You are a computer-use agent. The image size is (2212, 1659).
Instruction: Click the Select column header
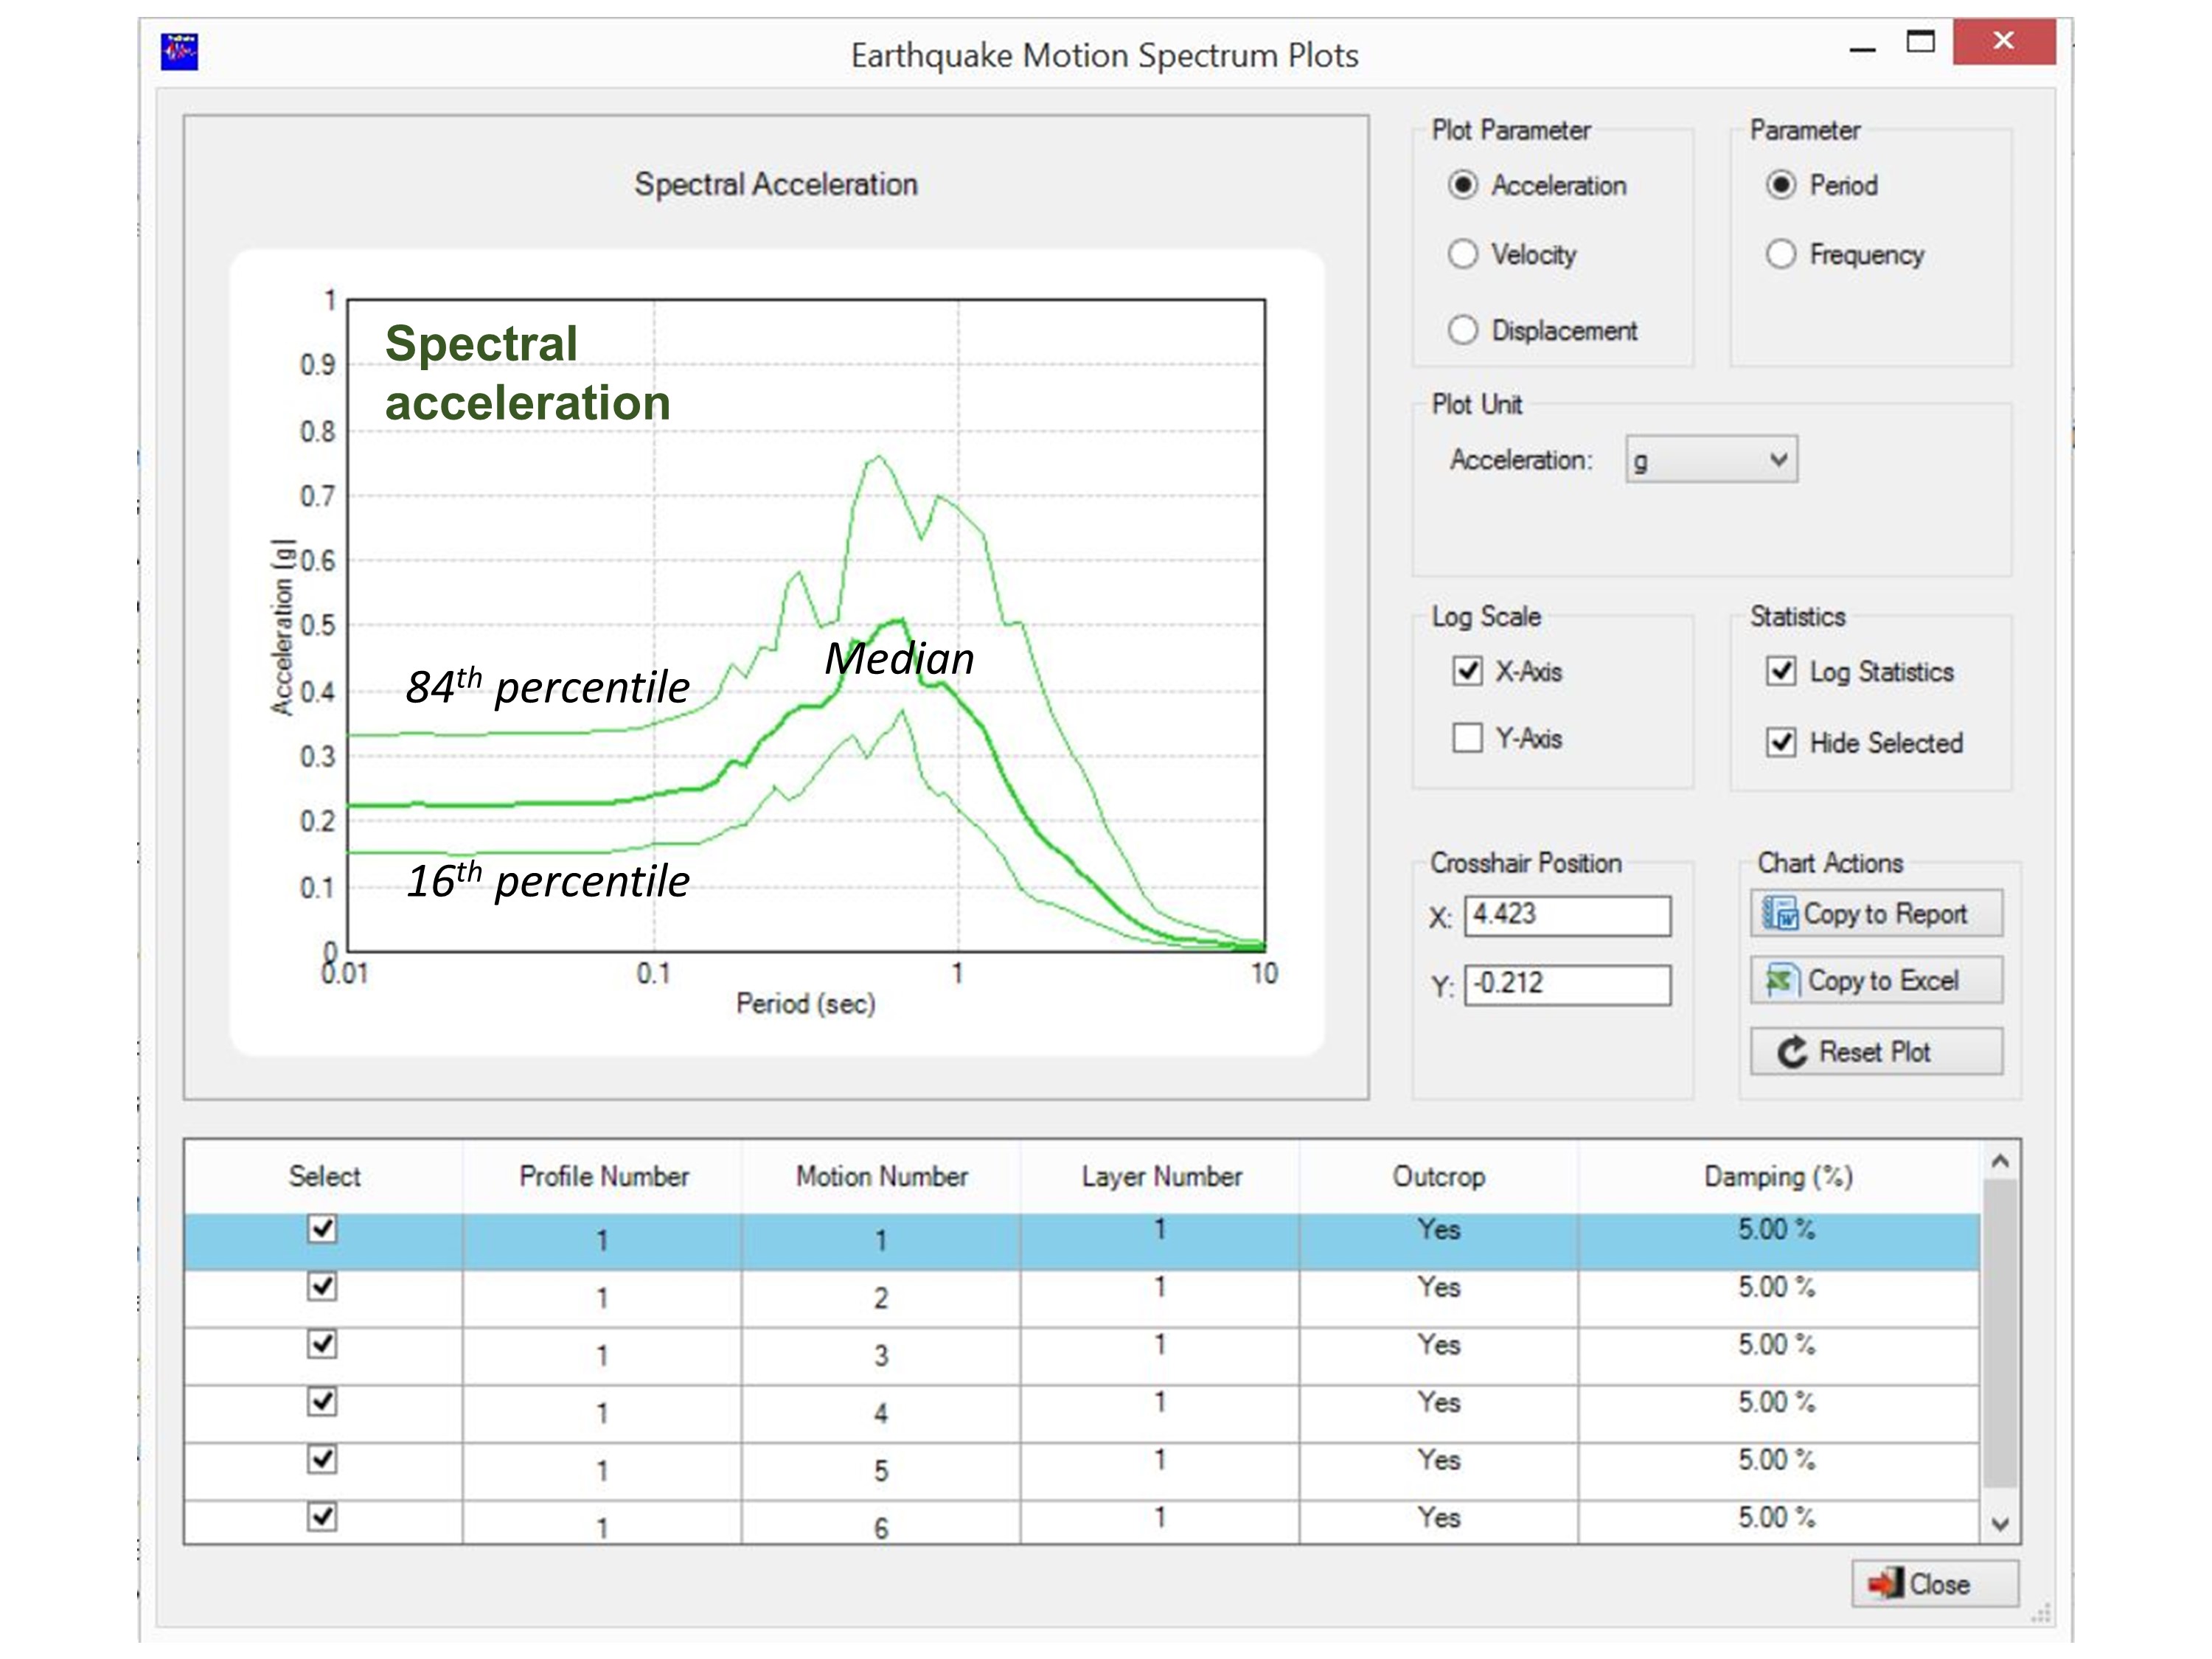(x=324, y=1176)
